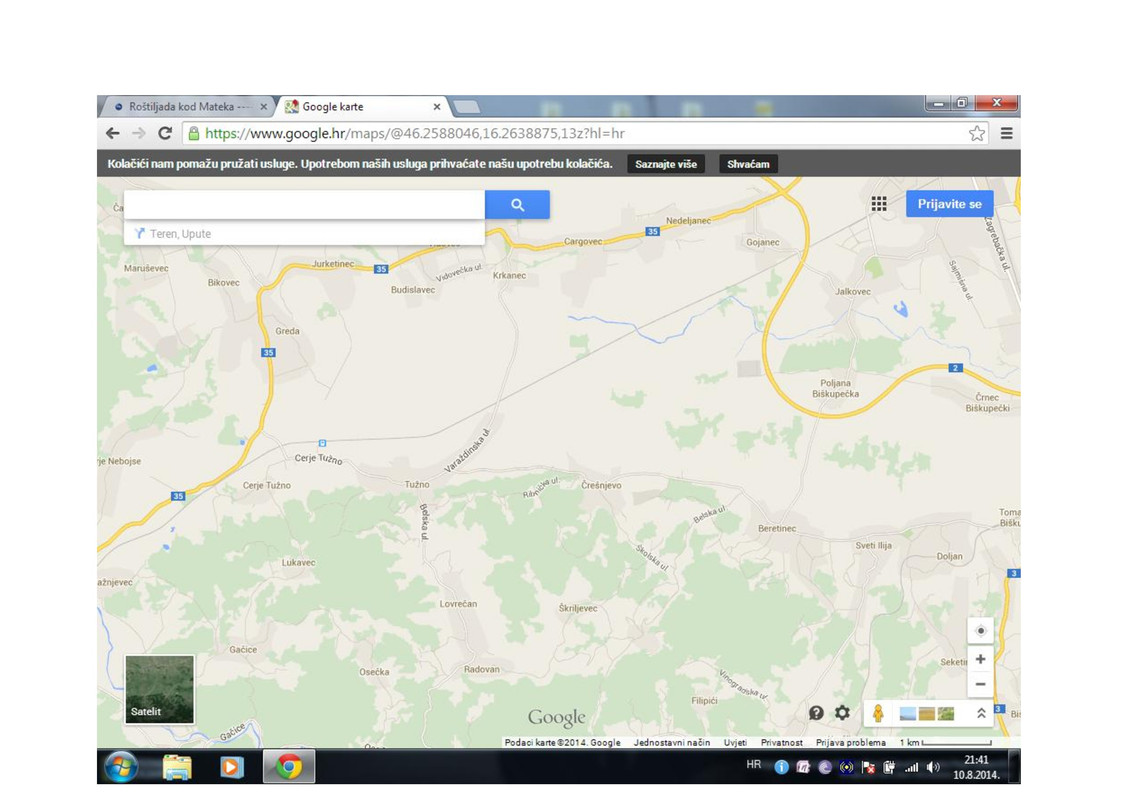Click Saznajte više button
Image resolution: width=1131 pixels, height=800 pixels.
[666, 164]
